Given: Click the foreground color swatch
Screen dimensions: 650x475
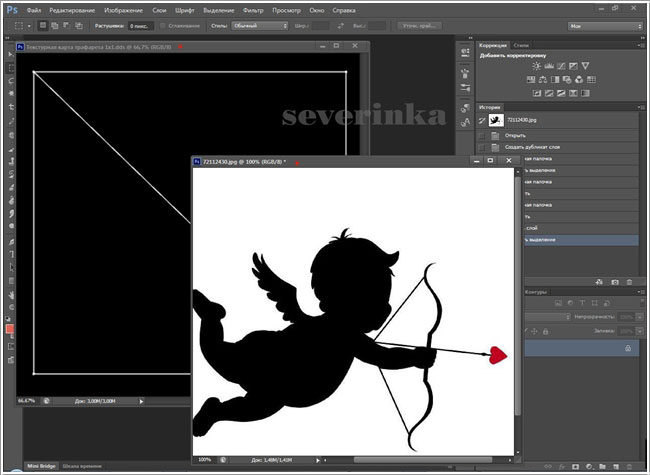Looking at the screenshot, I should pyautogui.click(x=10, y=328).
